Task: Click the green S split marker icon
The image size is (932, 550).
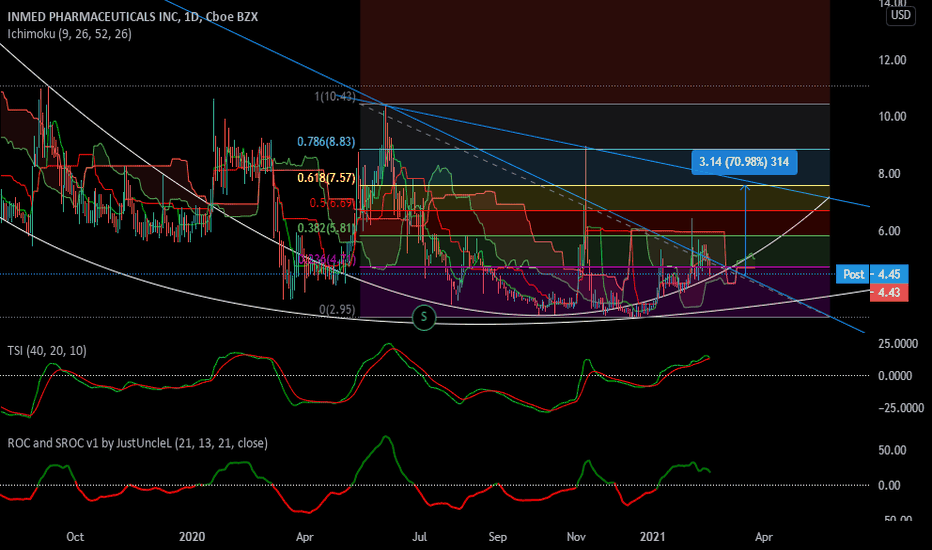Action: click(424, 317)
